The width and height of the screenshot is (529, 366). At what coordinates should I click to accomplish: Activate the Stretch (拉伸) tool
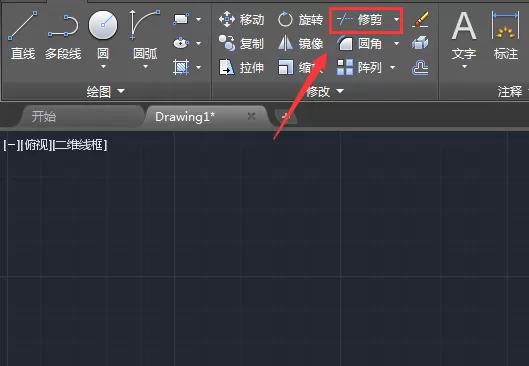tap(241, 67)
